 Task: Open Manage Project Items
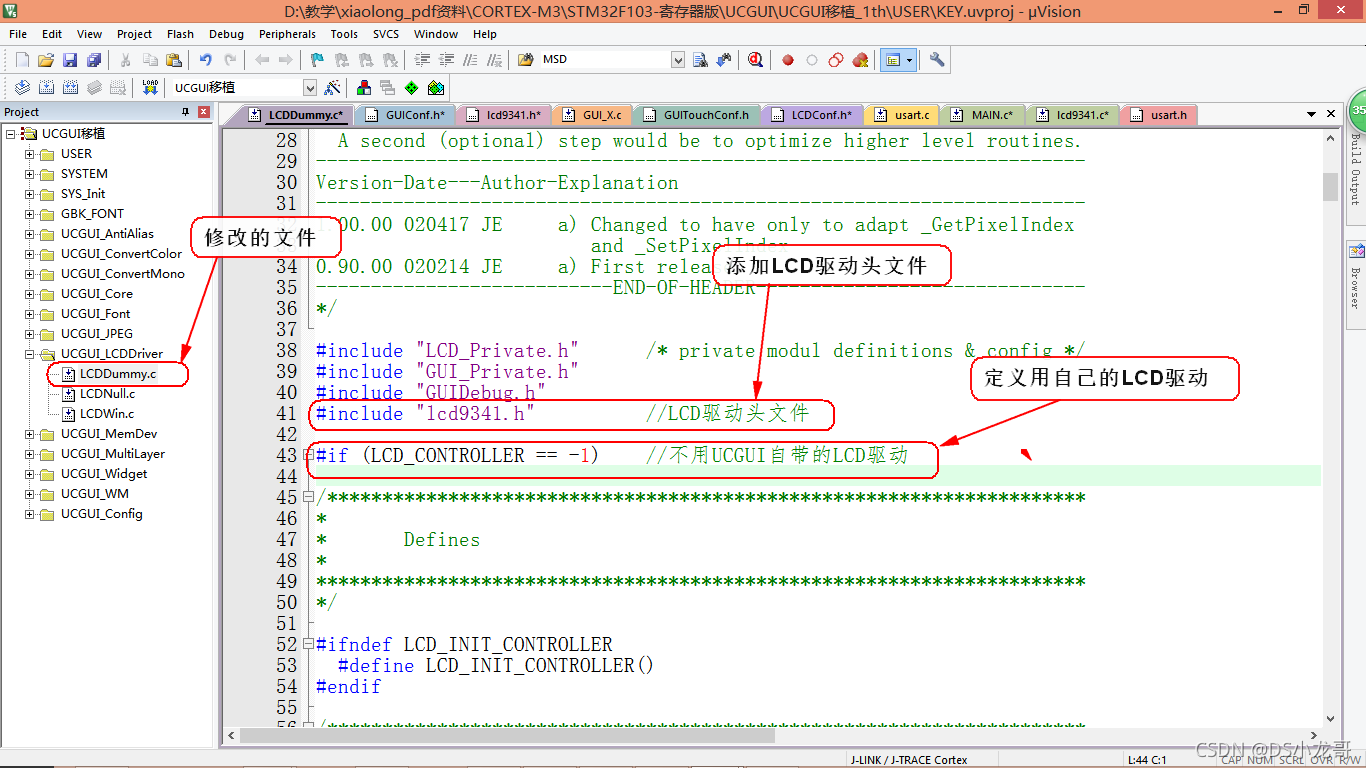(x=387, y=88)
